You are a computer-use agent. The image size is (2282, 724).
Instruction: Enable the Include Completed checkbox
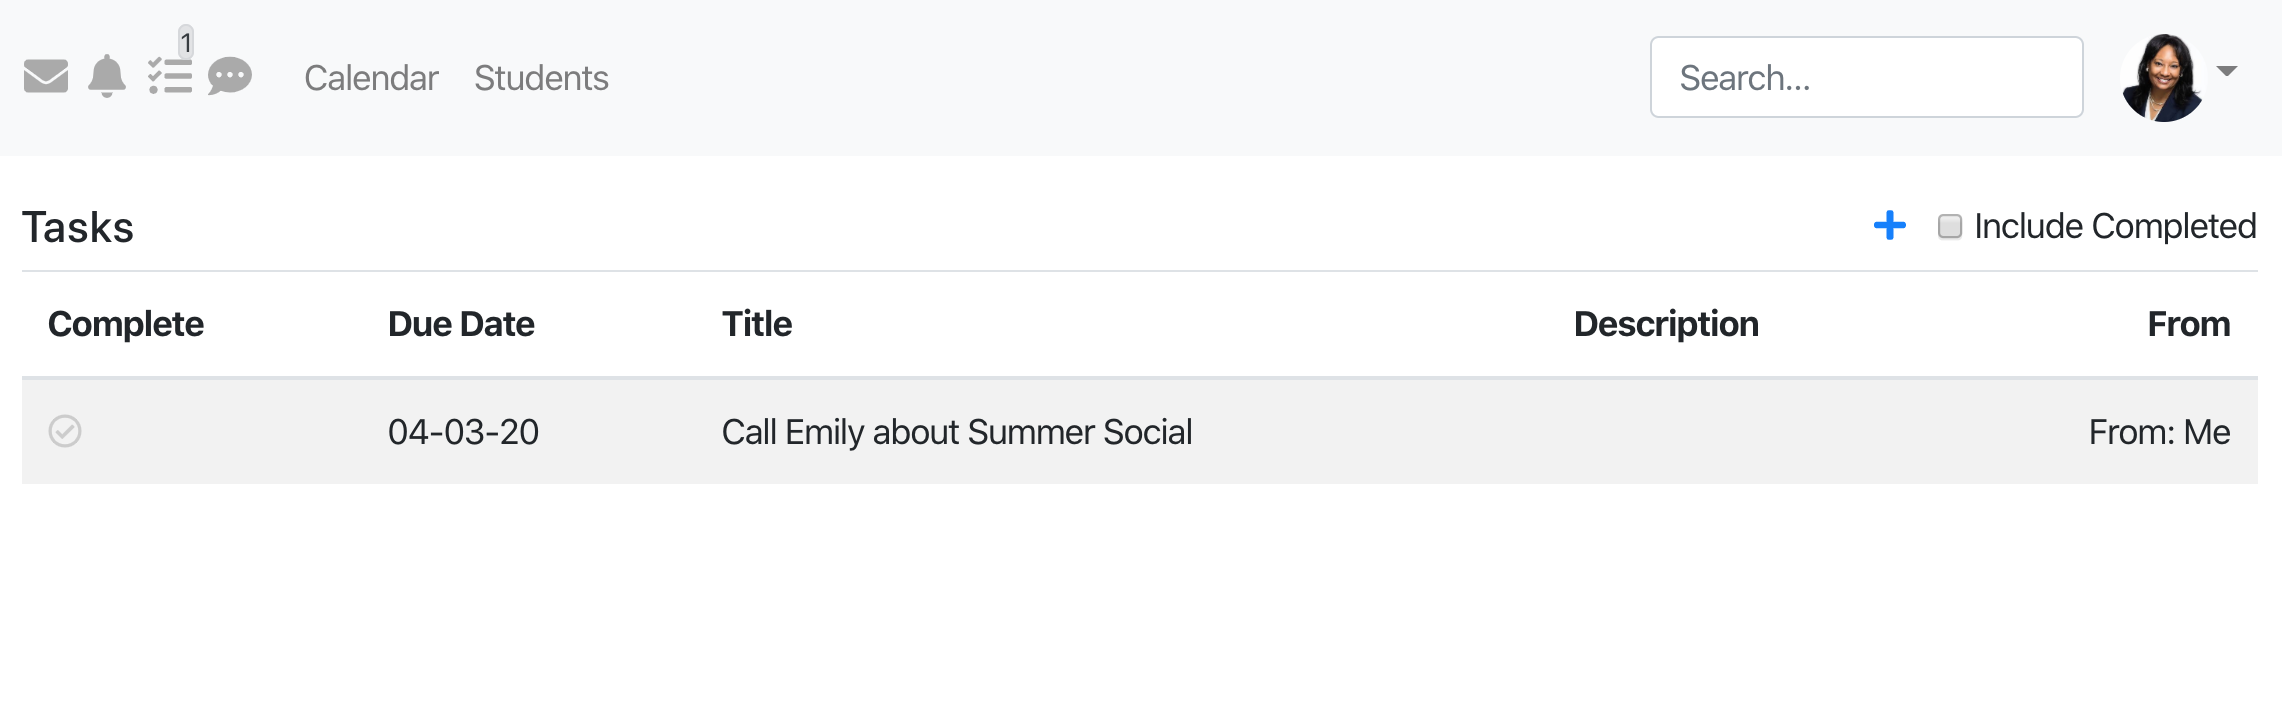pyautogui.click(x=1949, y=227)
